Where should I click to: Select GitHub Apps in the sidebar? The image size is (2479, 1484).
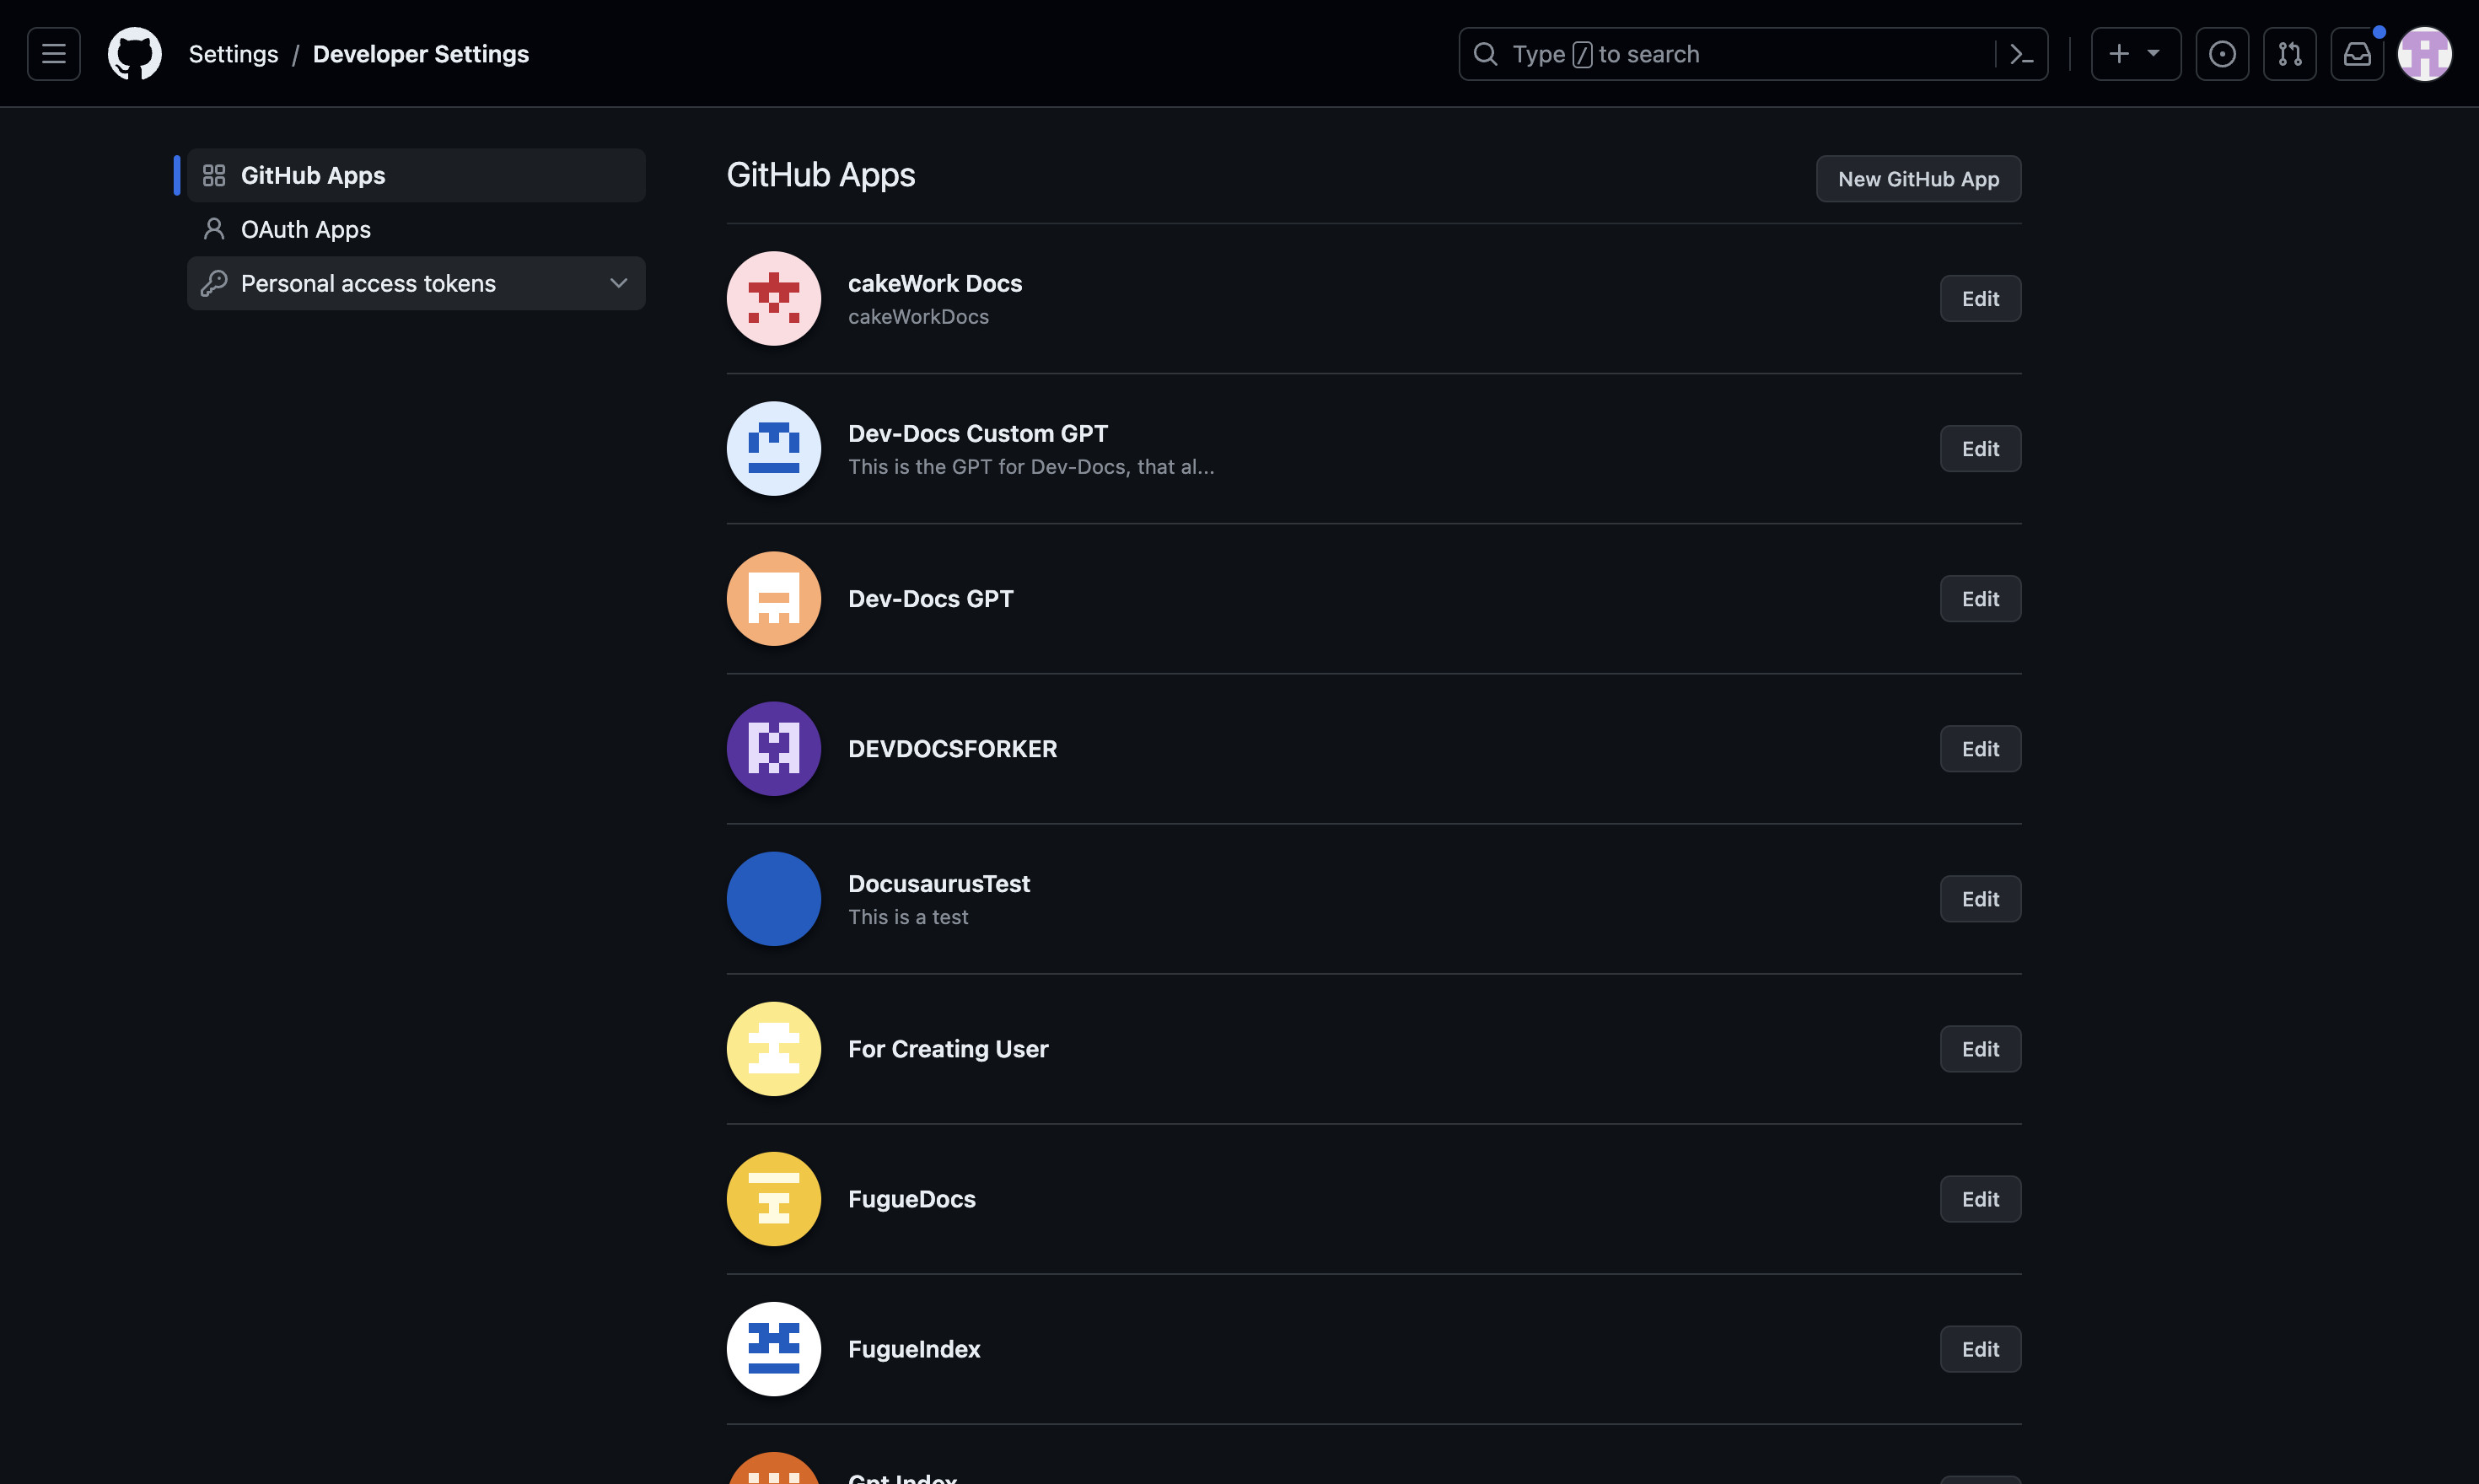[x=313, y=175]
